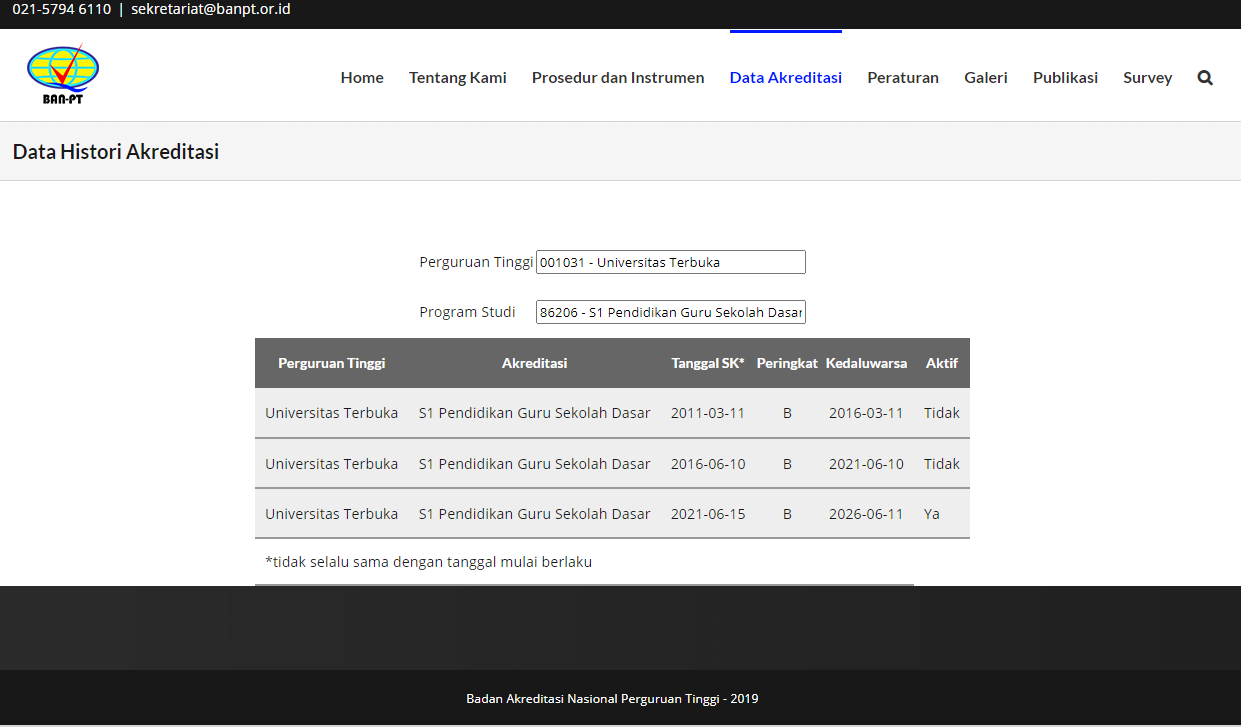Screen dimensions: 1241x727
Task: Select the Kedaluwarsa cell 2021-06-10
Action: pos(866,463)
